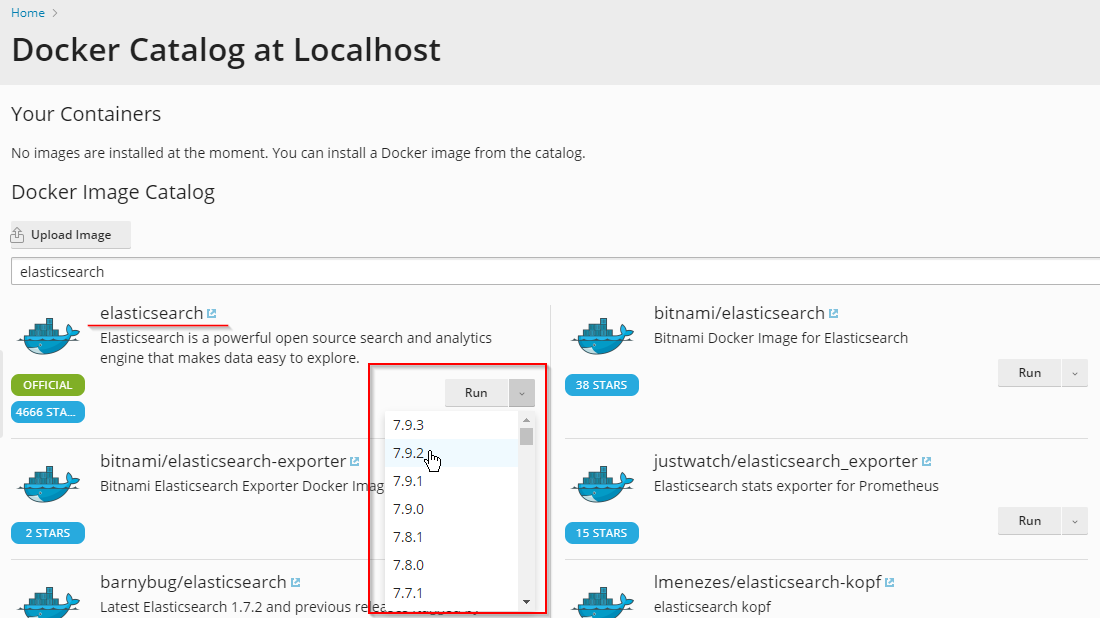
Task: Click external link icon beside bitnami/elasticsearch
Action: [833, 314]
